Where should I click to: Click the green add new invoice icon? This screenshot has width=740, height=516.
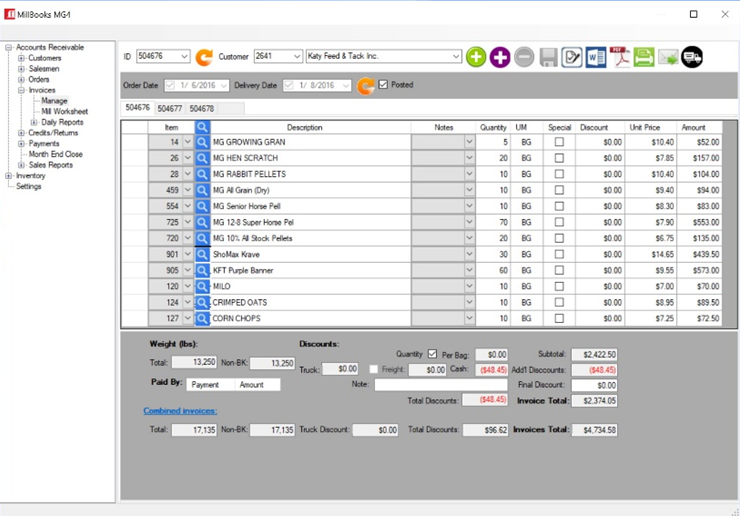click(476, 57)
